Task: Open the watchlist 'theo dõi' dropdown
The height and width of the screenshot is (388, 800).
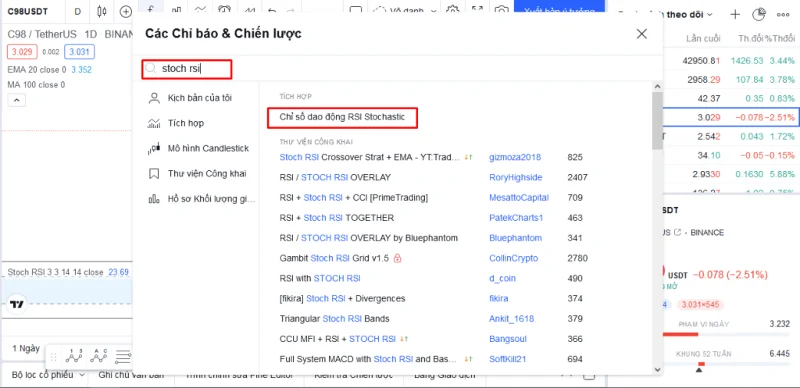Action: pyautogui.click(x=691, y=14)
